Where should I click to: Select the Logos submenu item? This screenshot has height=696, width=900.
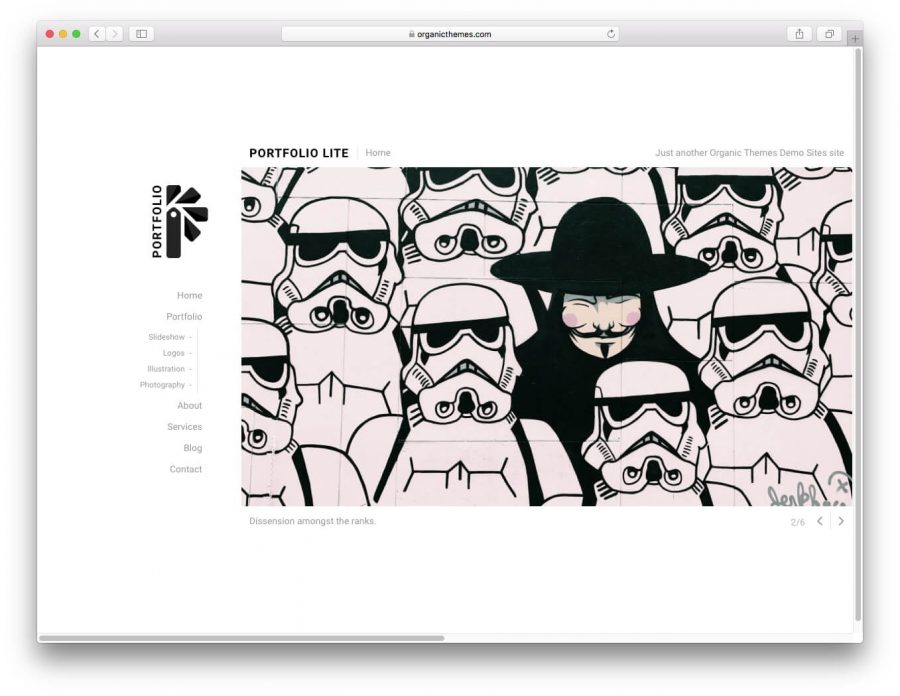pos(173,353)
